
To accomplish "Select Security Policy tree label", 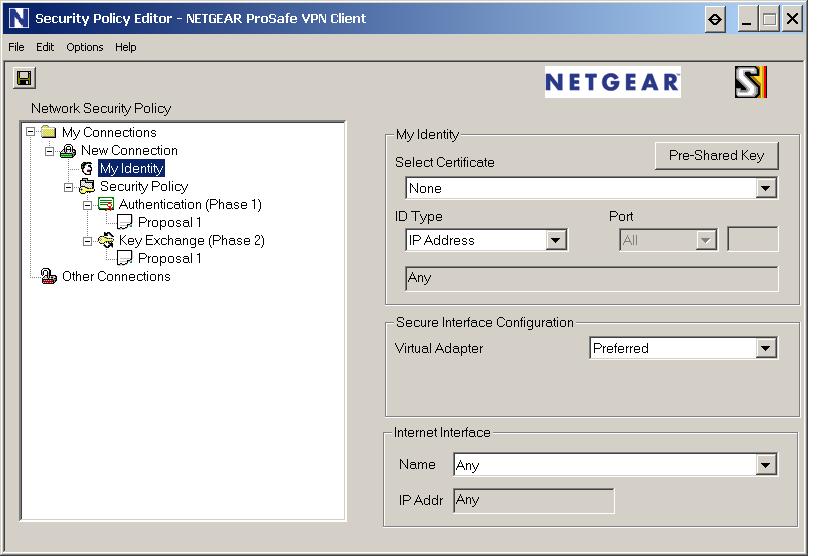I will tap(144, 186).
